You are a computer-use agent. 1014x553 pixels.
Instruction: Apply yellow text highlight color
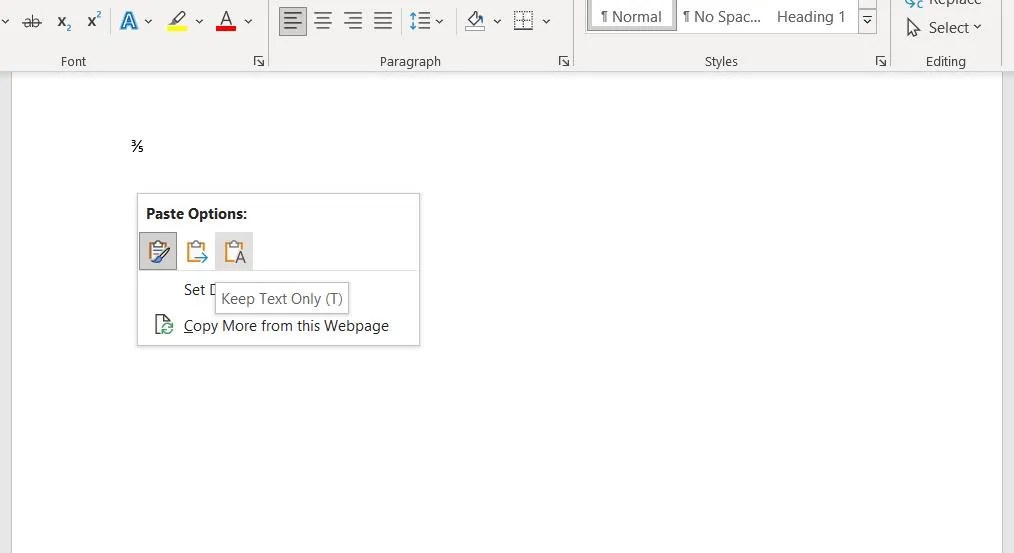[177, 21]
